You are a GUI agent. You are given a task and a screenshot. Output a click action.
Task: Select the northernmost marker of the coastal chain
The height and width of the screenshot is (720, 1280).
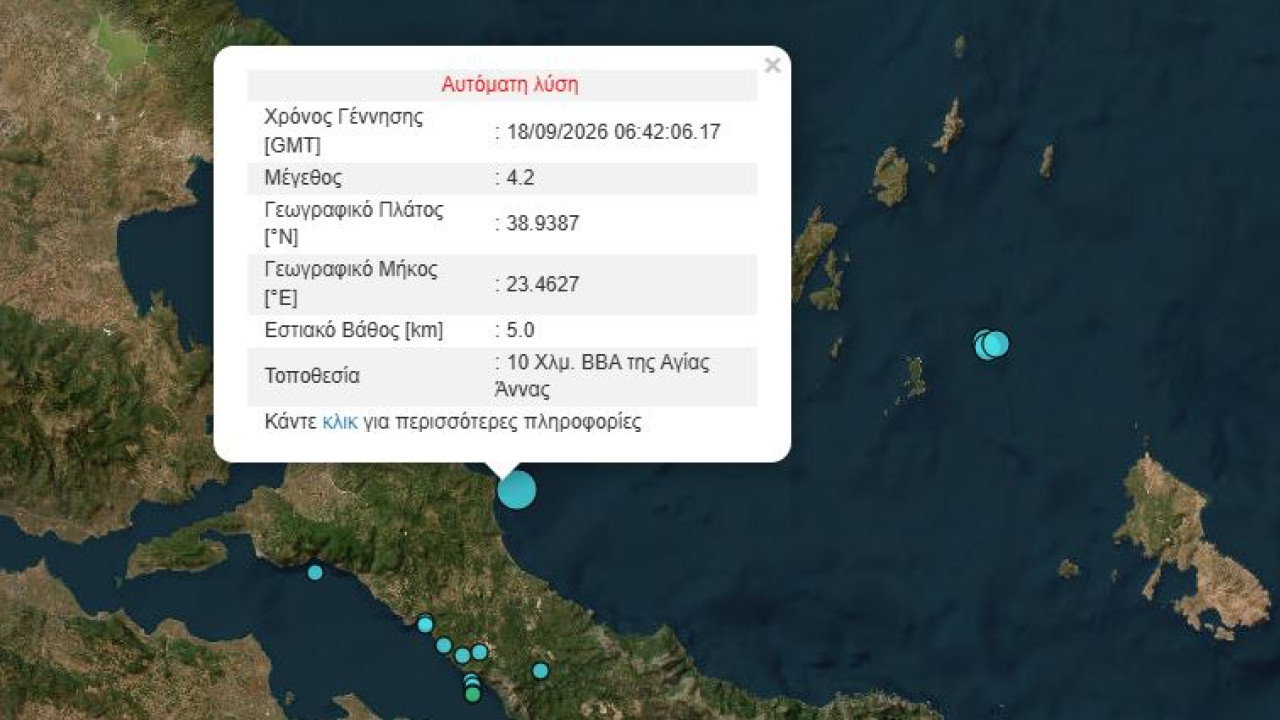pos(425,624)
